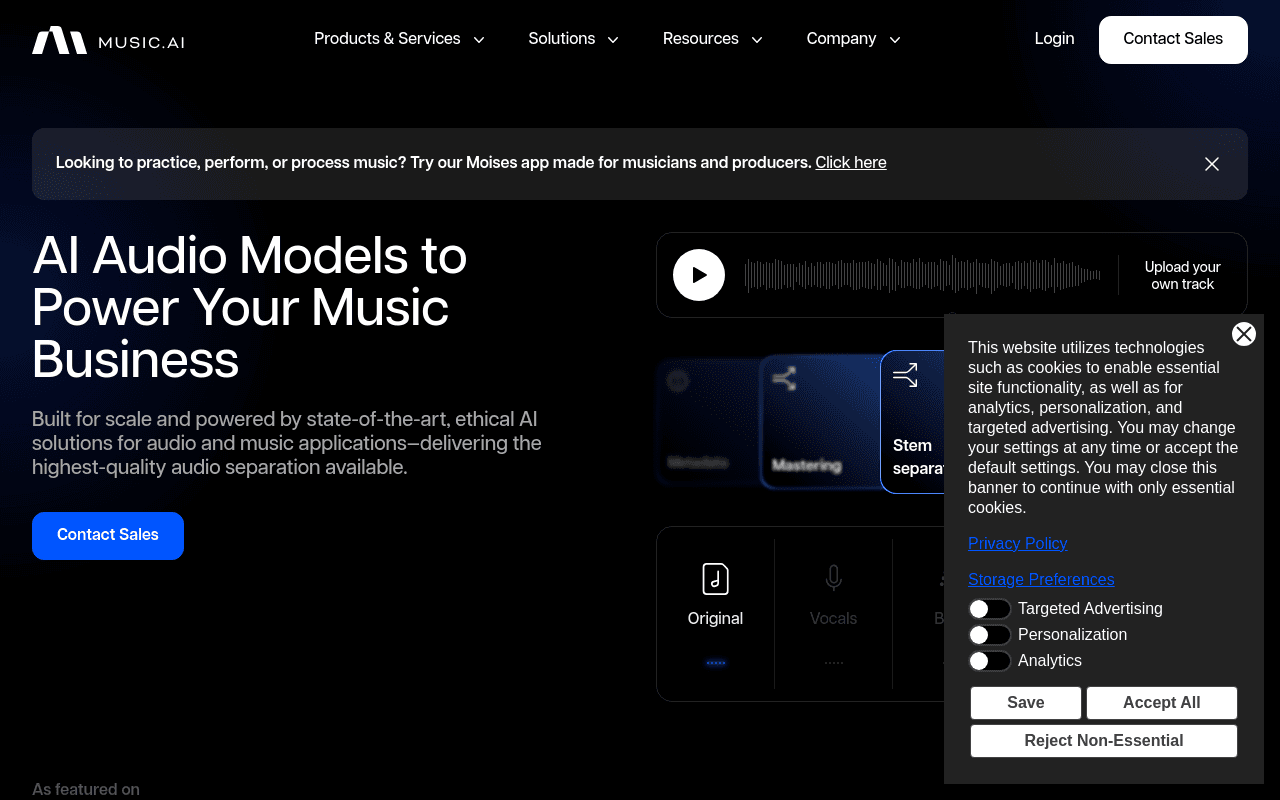1280x800 pixels.
Task: Click the blue Contact Sales button
Action: pyautogui.click(x=108, y=536)
